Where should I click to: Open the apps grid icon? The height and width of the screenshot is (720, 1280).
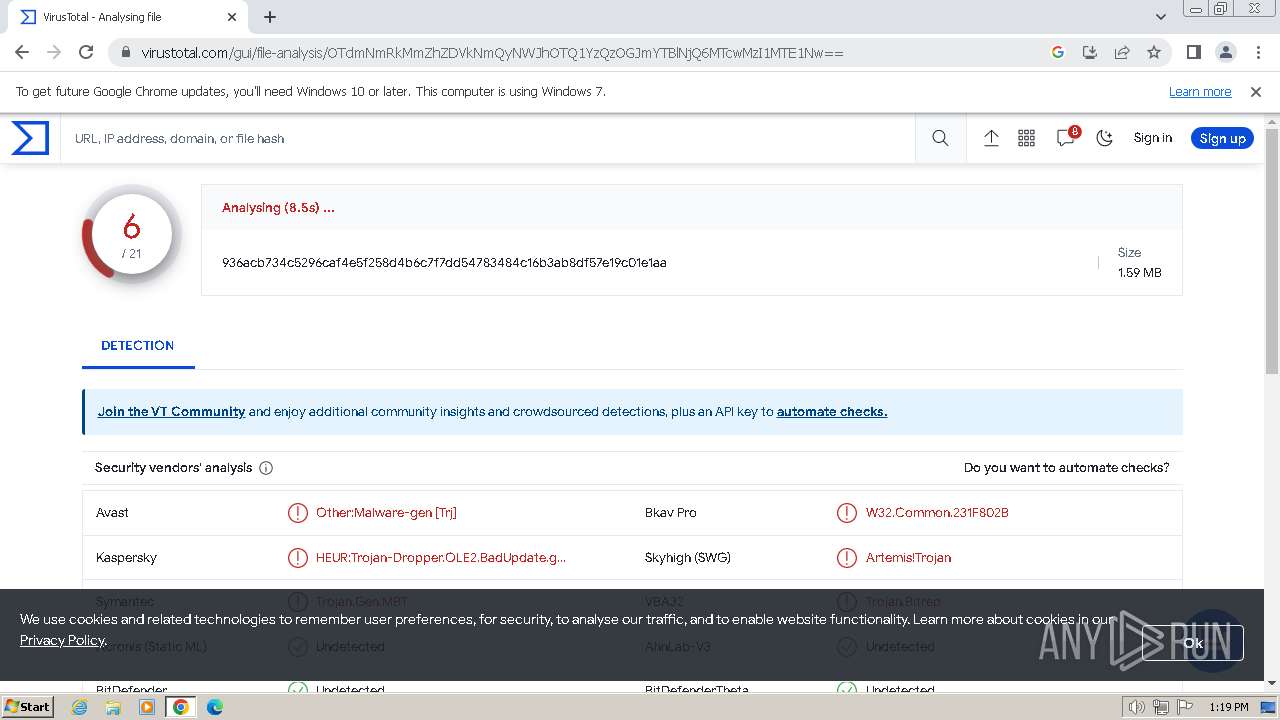[x=1027, y=139]
